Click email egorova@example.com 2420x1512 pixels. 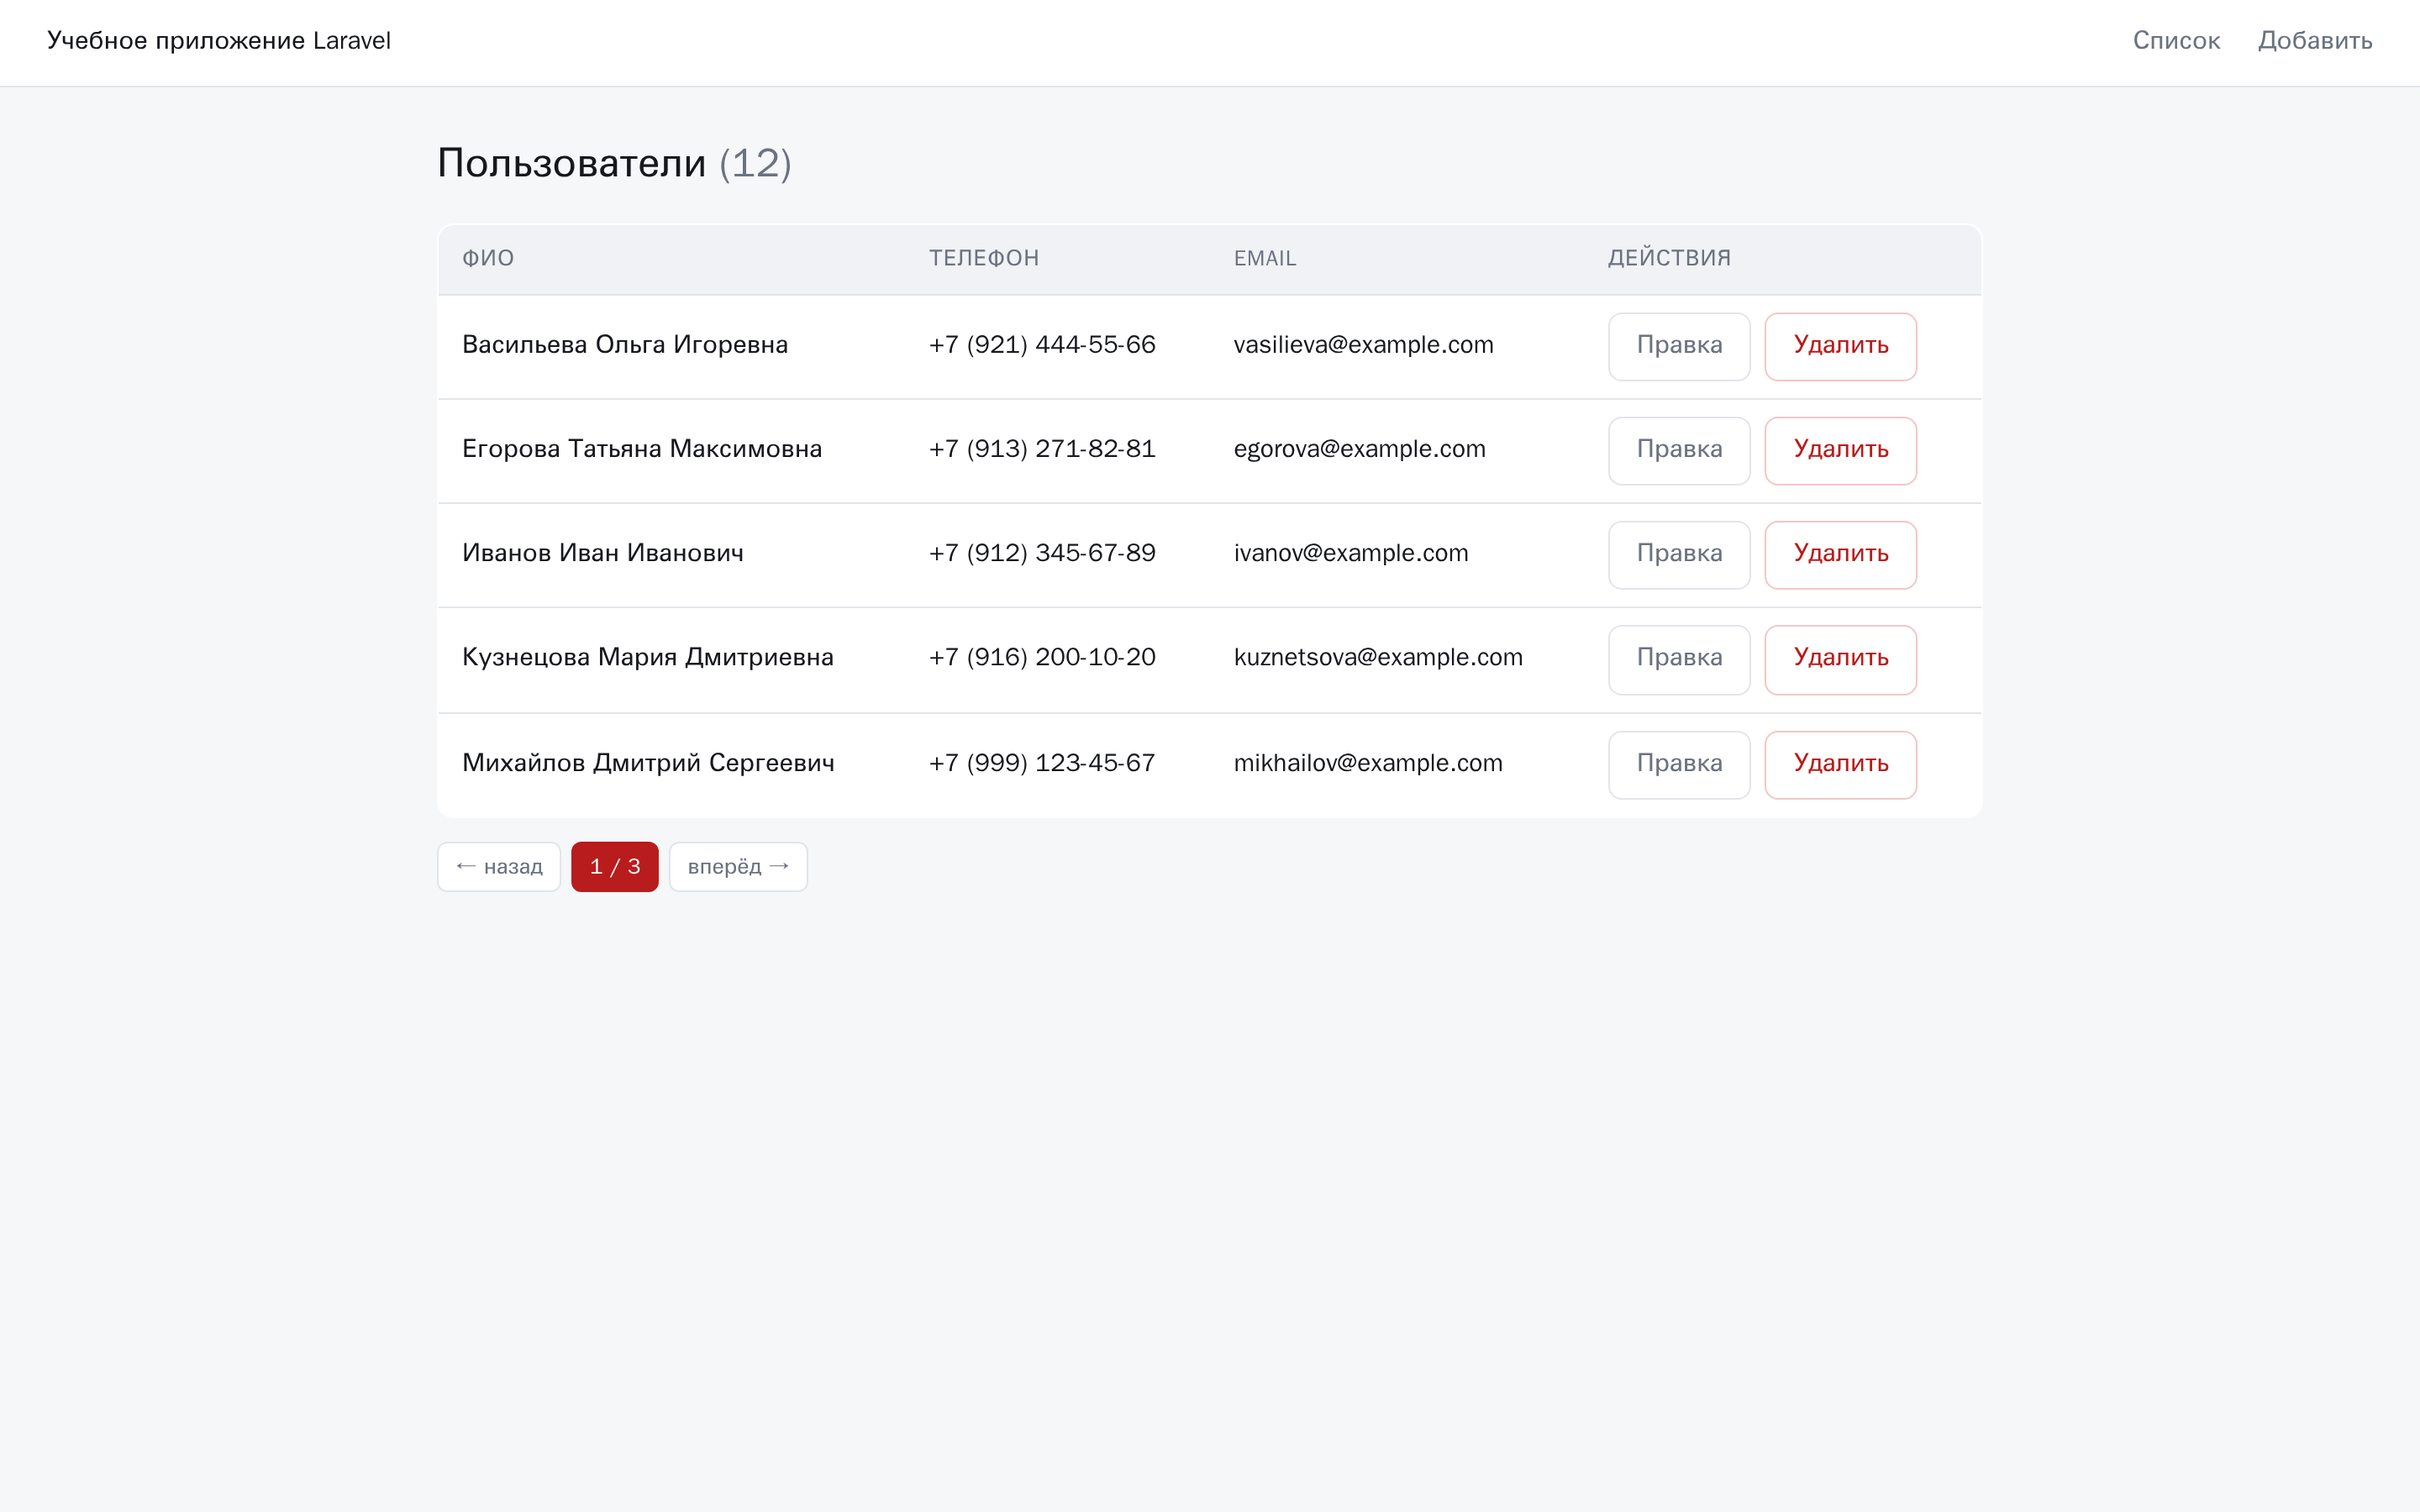[x=1359, y=449]
